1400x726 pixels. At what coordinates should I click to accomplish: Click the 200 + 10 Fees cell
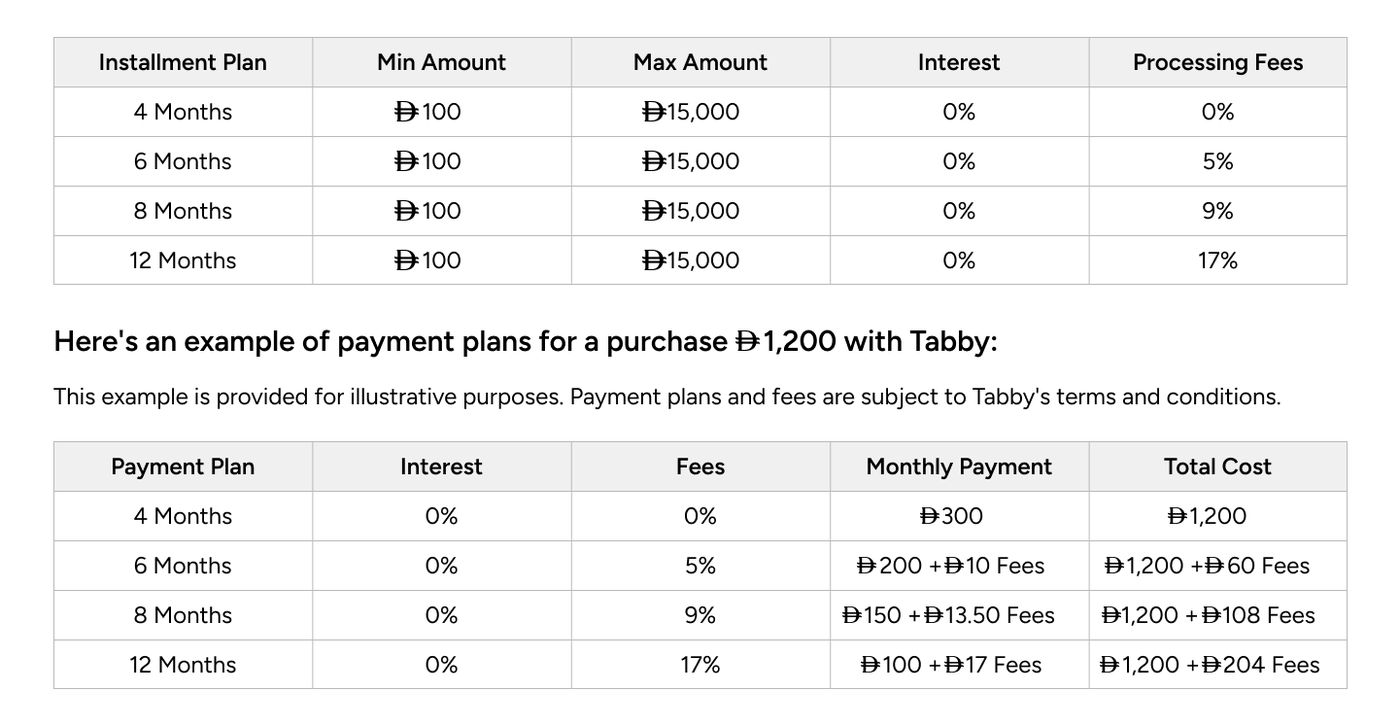[x=951, y=566]
